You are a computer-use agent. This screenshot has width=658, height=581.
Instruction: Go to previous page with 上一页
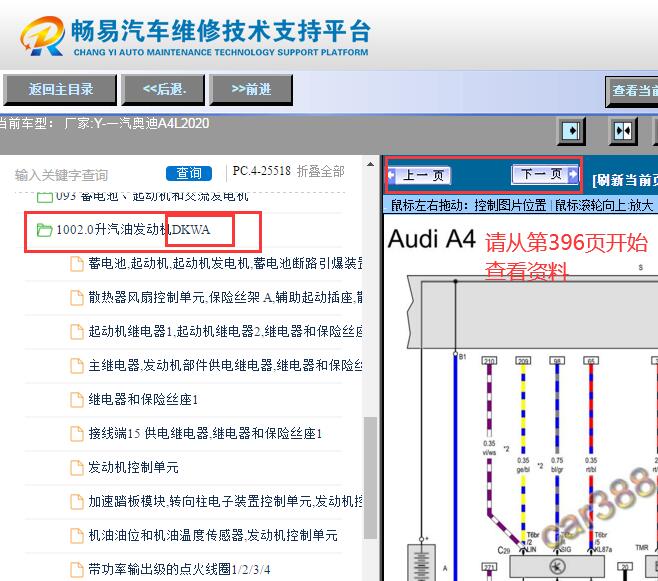(419, 175)
